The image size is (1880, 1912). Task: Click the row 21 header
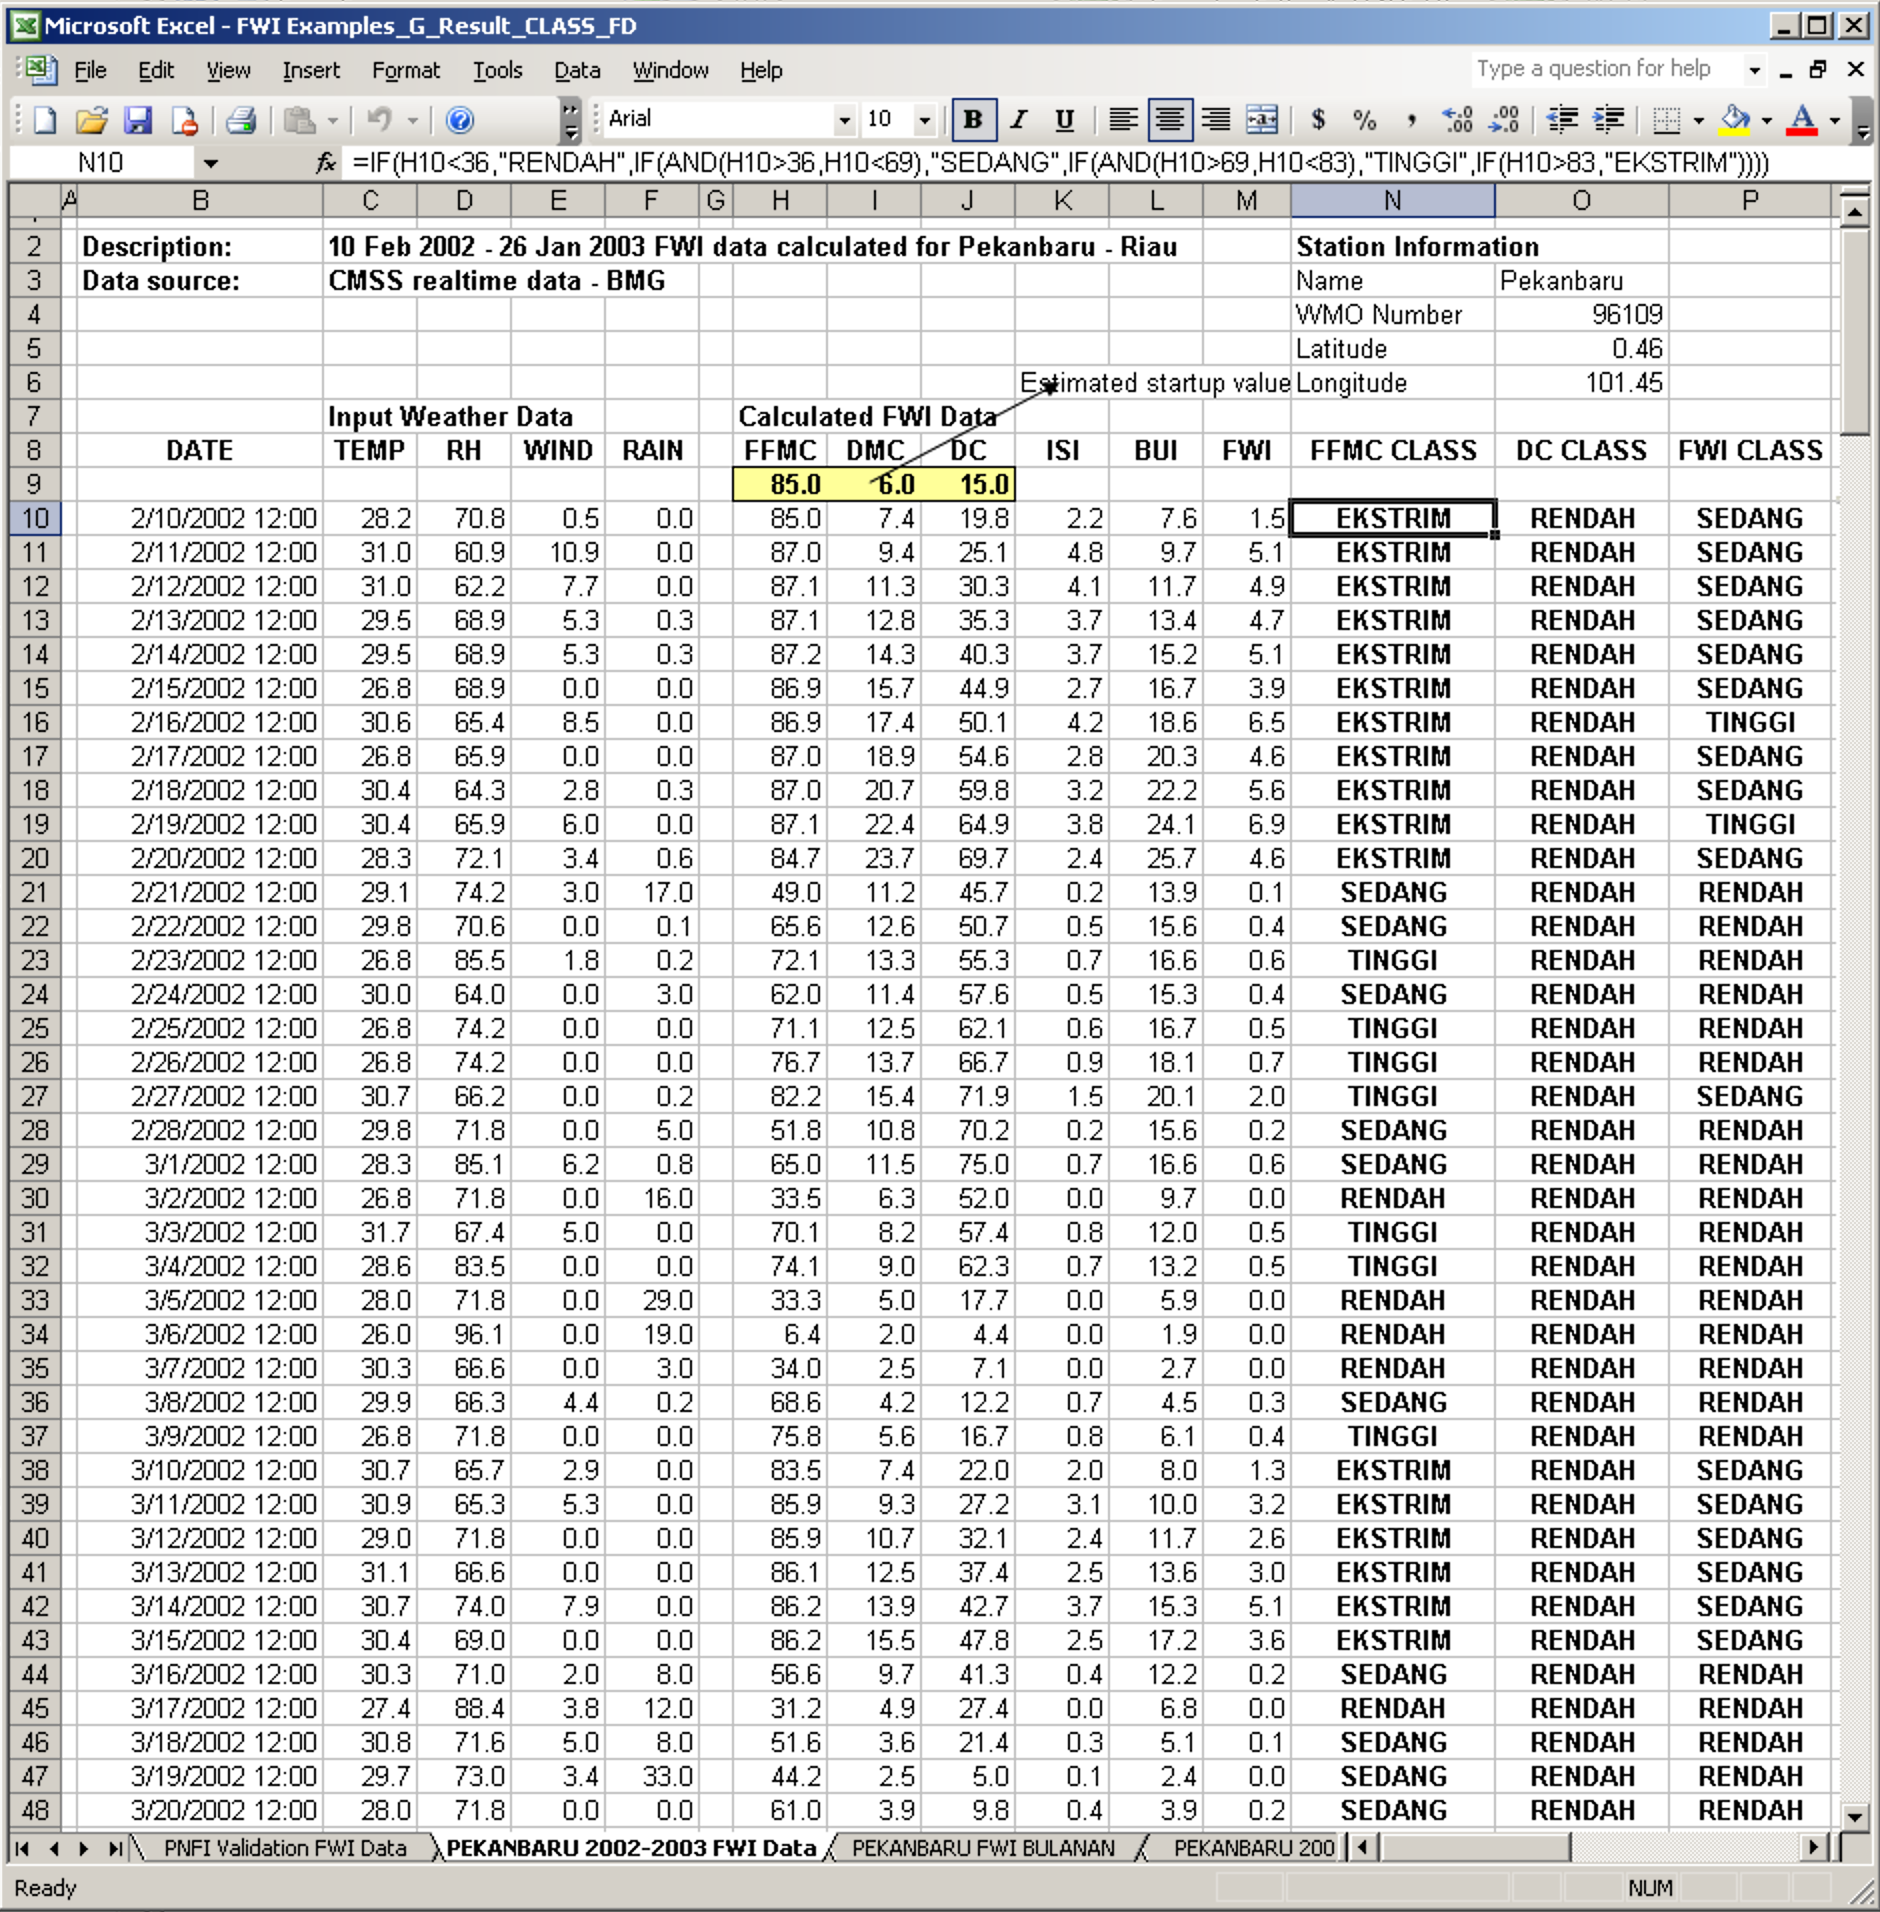[x=35, y=892]
